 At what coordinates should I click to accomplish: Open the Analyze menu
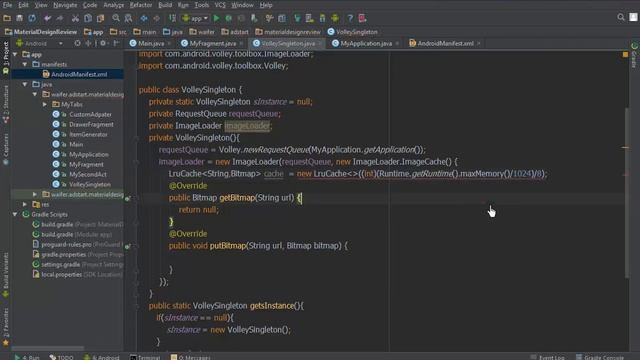(113, 5)
